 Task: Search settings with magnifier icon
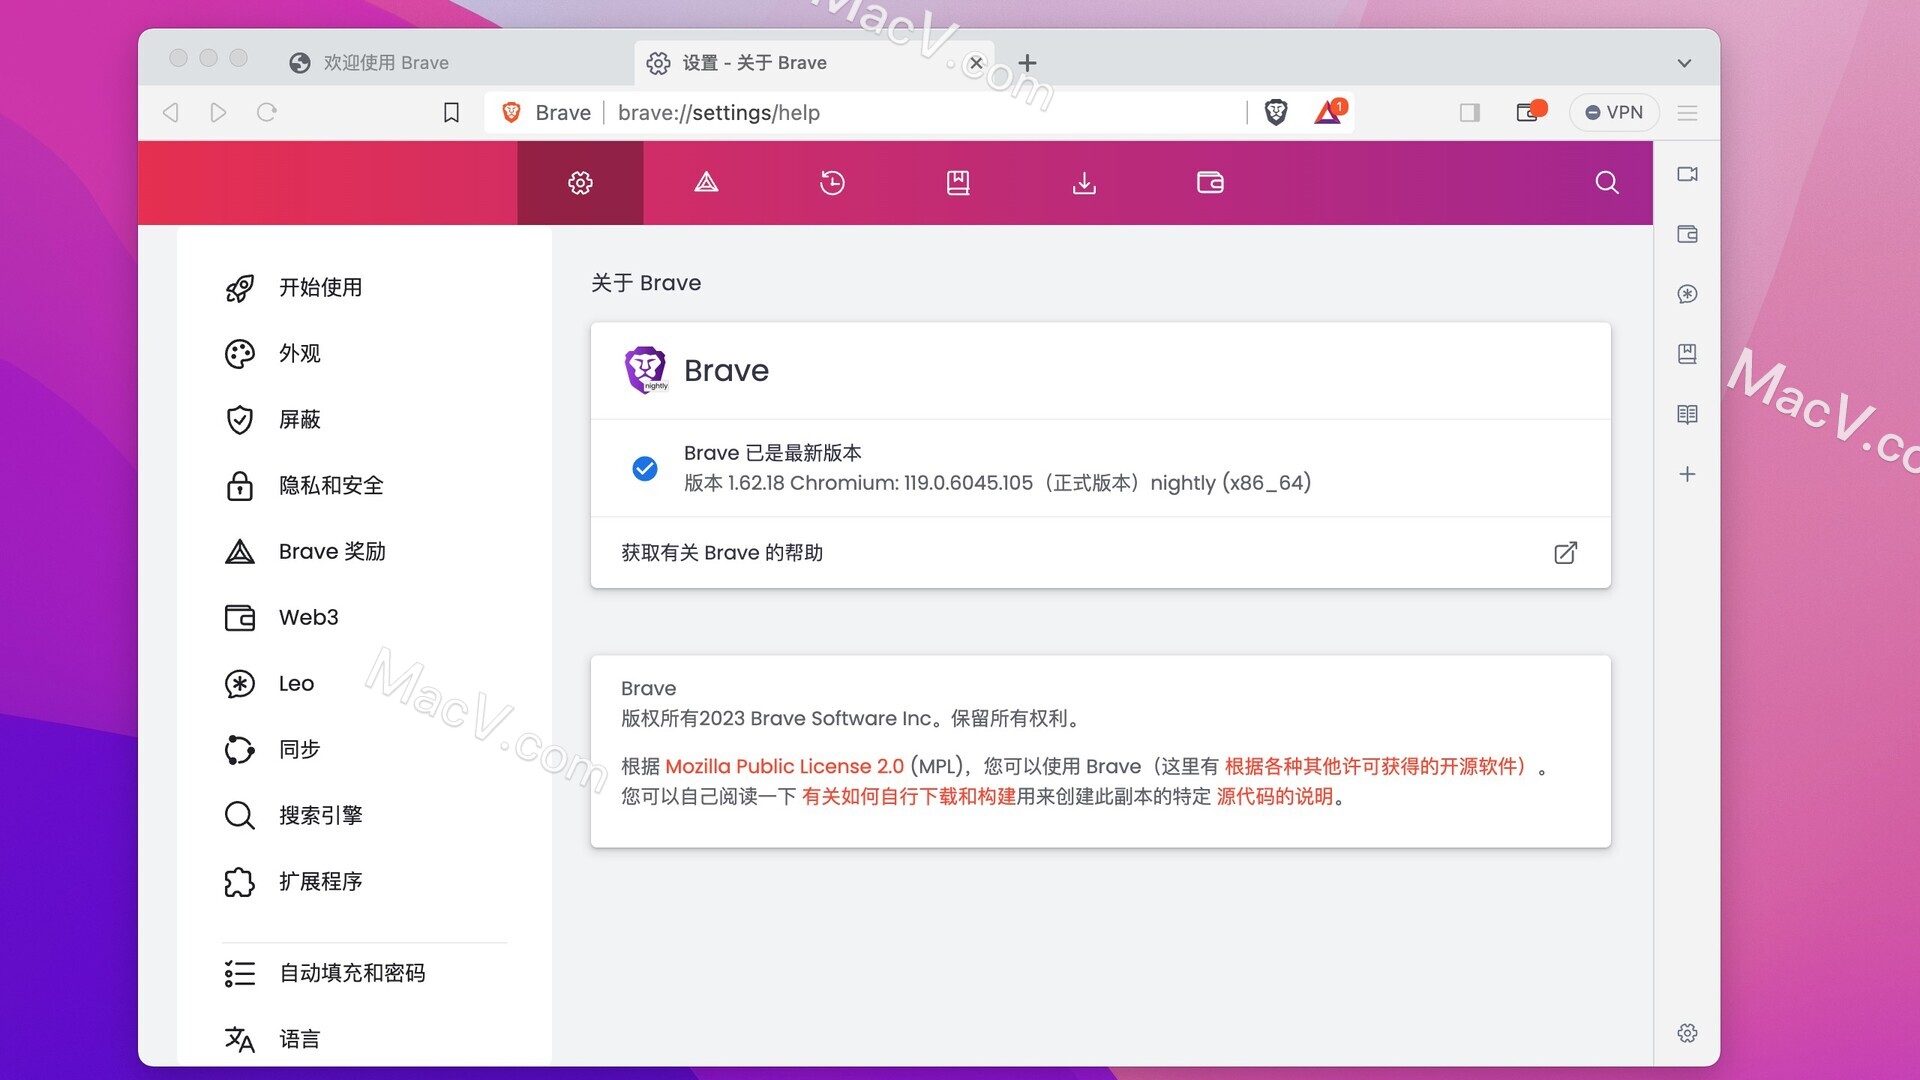1607,183
